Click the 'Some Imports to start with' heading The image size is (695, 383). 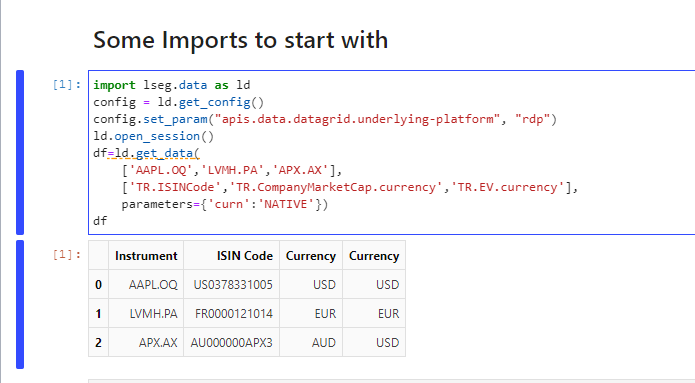coord(241,40)
